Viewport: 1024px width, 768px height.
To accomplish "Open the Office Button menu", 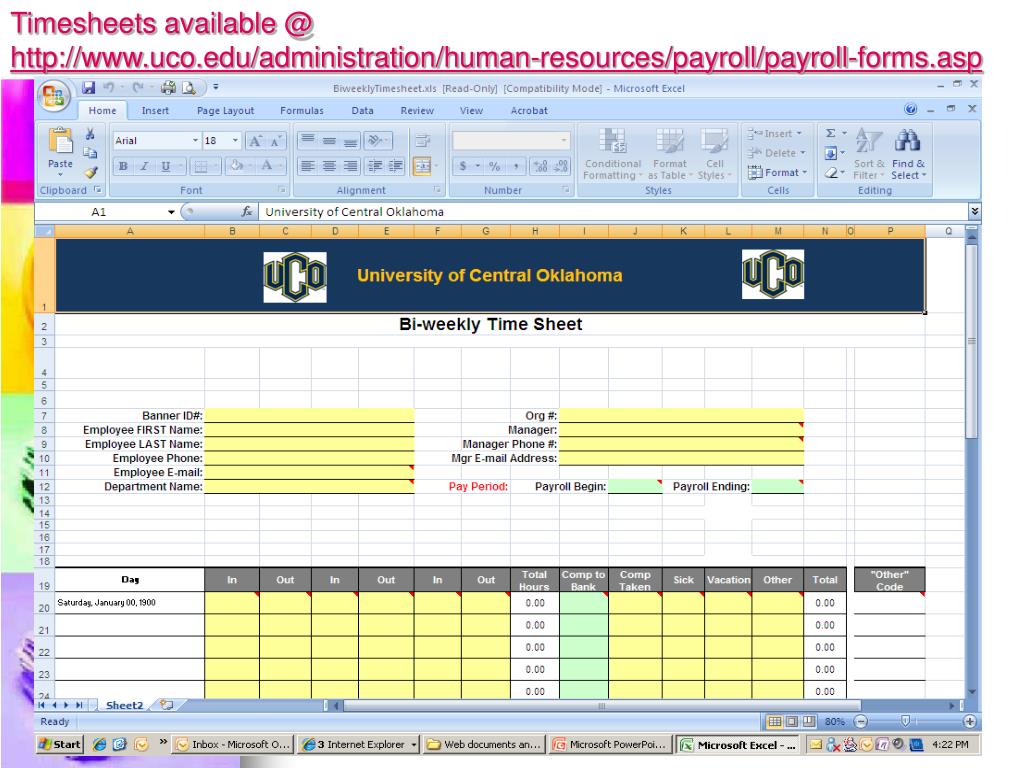I will 54,97.
